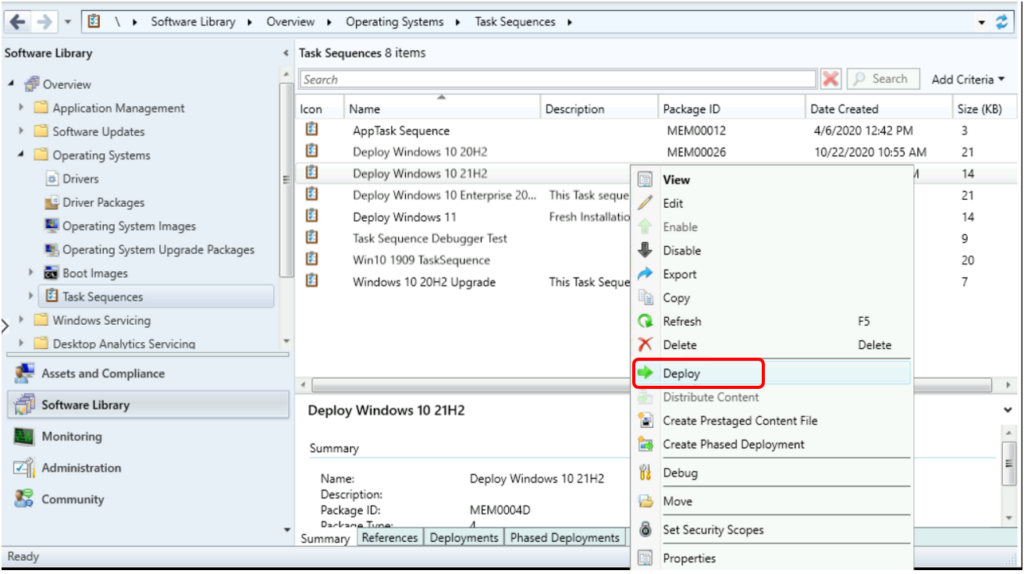Click the refresh icon in address bar
Viewport: 1024px width, 574px height.
coord(1002,22)
